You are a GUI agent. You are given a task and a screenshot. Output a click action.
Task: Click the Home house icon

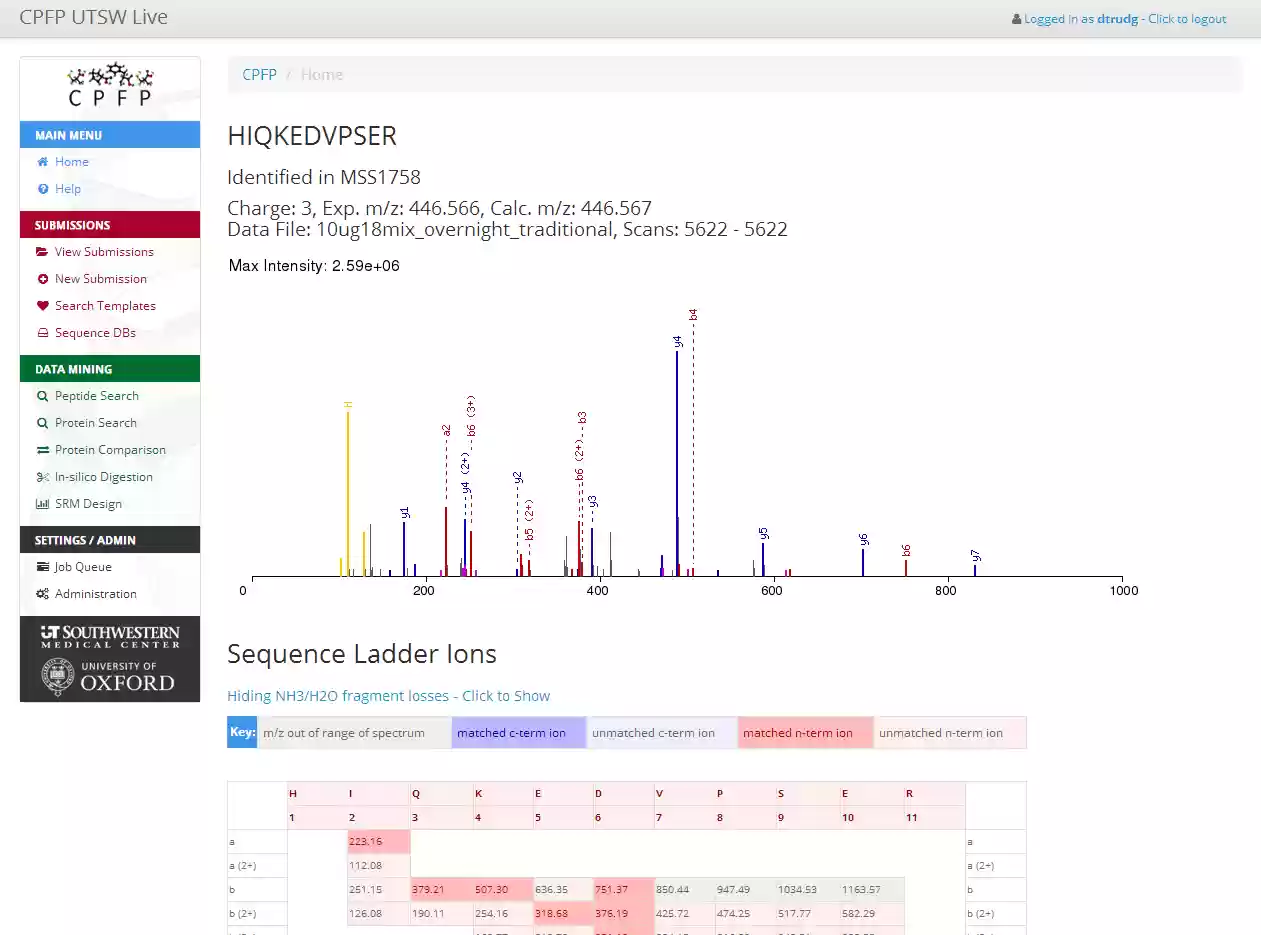tap(42, 161)
